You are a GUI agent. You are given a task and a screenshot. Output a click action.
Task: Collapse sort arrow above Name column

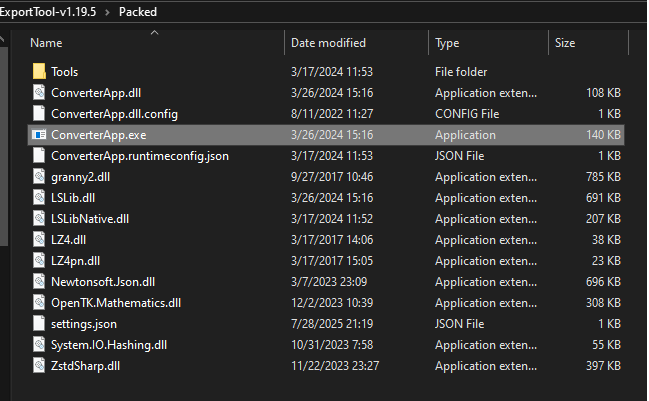154,32
